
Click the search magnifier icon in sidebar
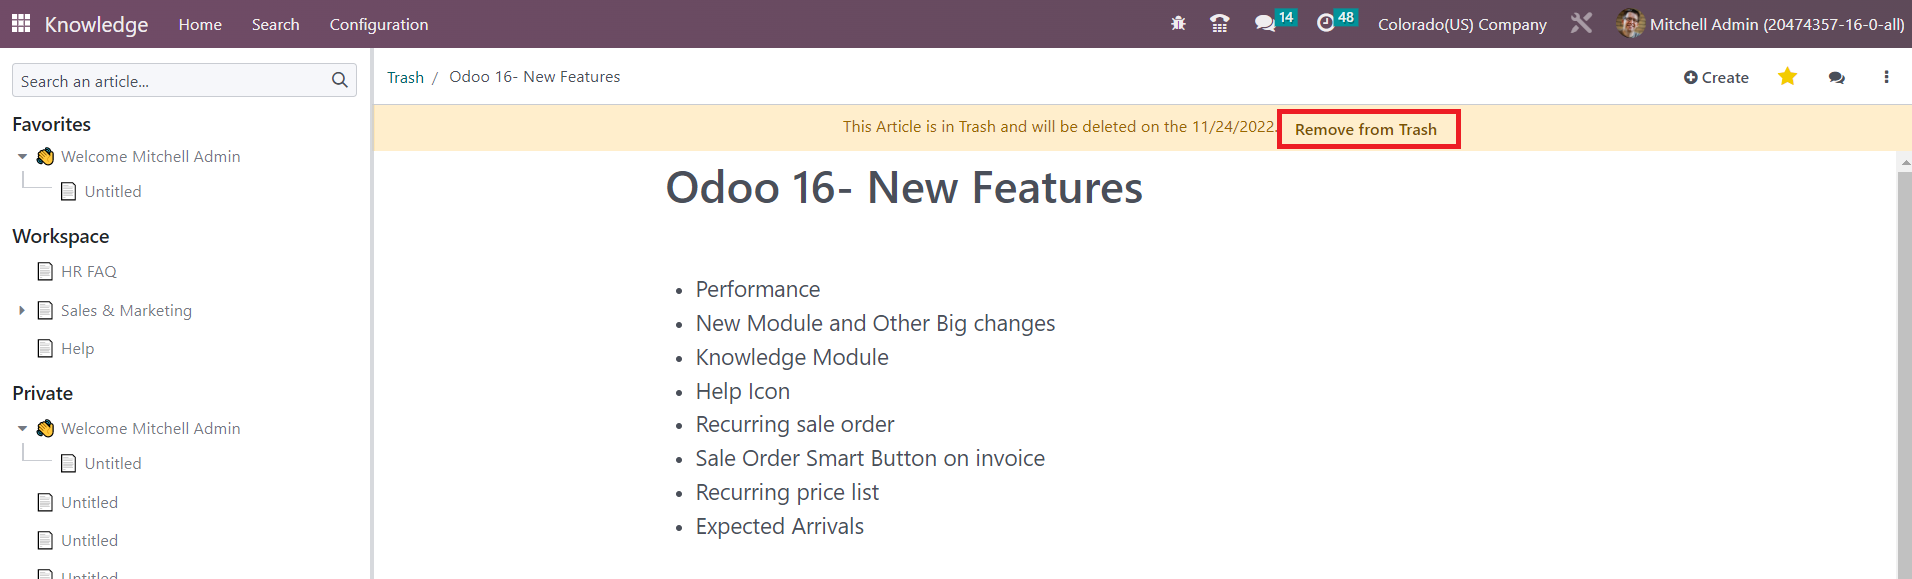point(340,80)
